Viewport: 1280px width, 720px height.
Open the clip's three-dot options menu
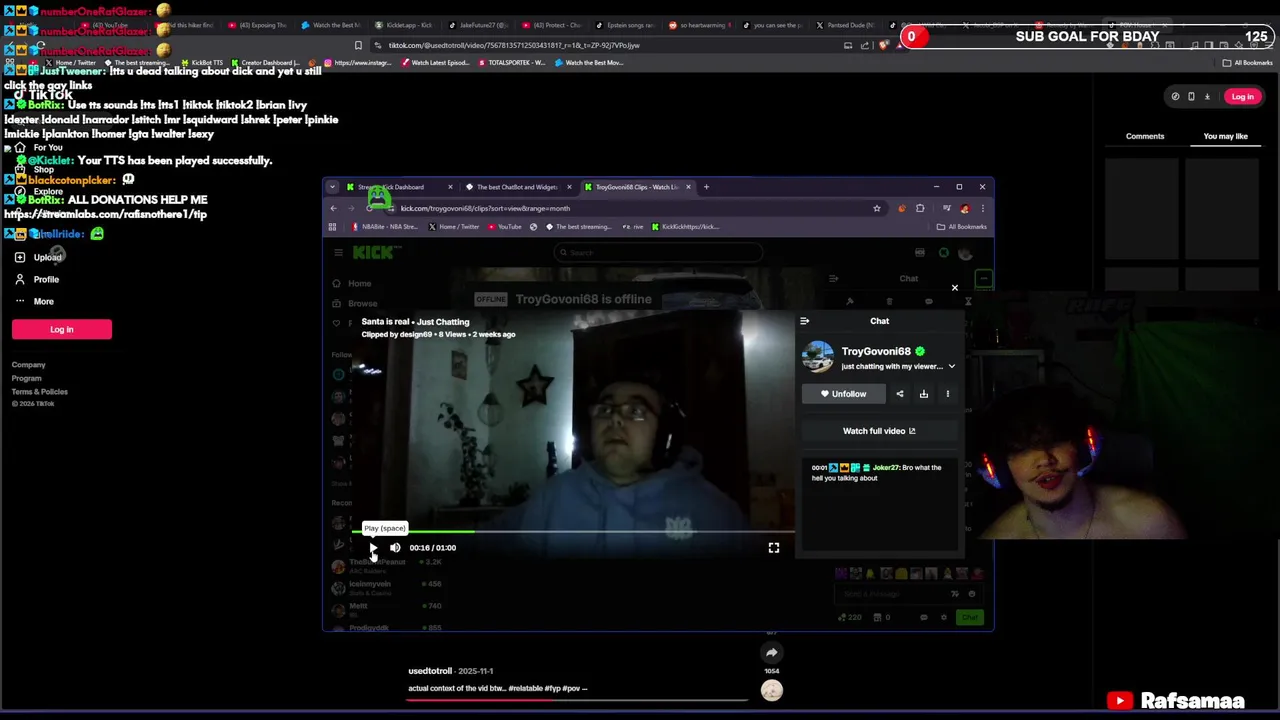[948, 394]
